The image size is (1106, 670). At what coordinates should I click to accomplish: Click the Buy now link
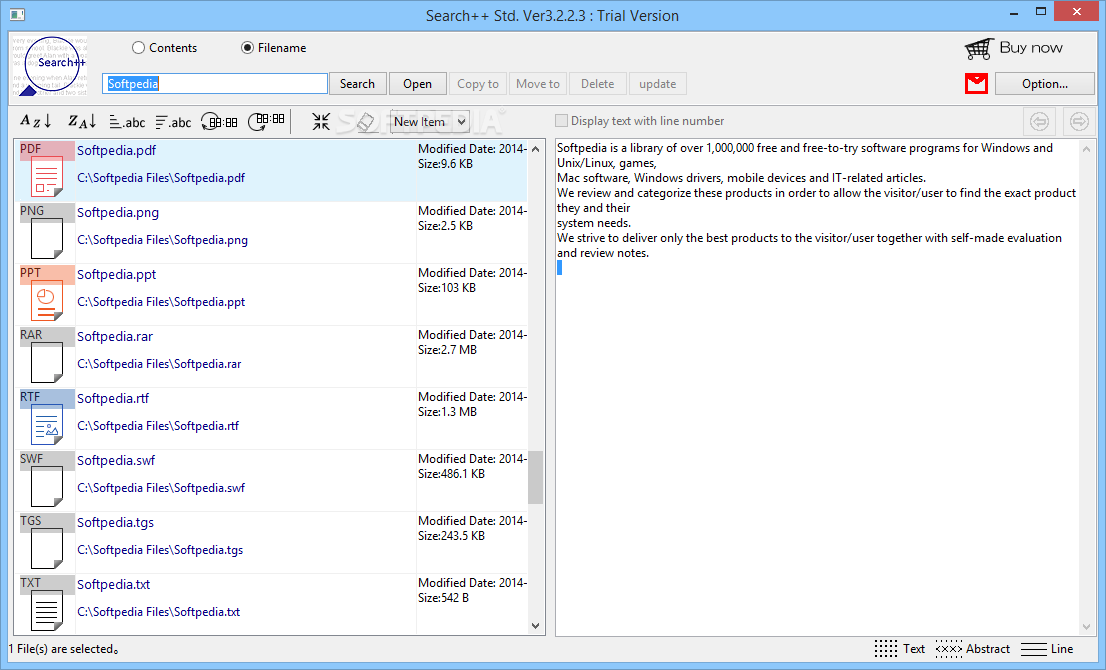coord(1031,48)
